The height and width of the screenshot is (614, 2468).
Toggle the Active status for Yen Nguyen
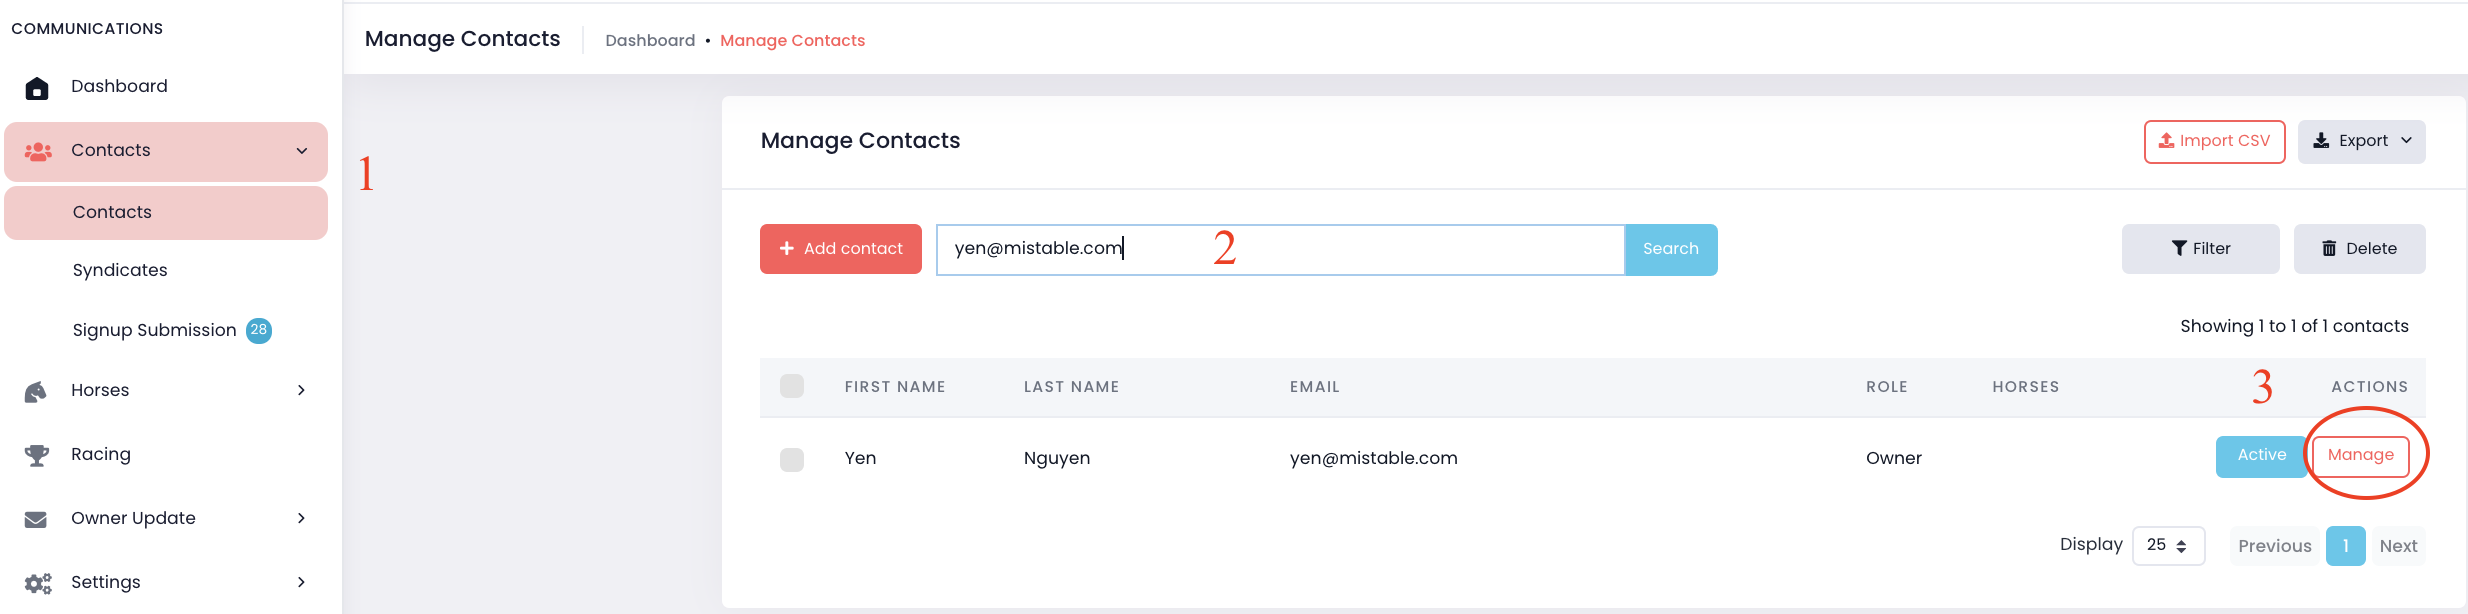tap(2261, 456)
